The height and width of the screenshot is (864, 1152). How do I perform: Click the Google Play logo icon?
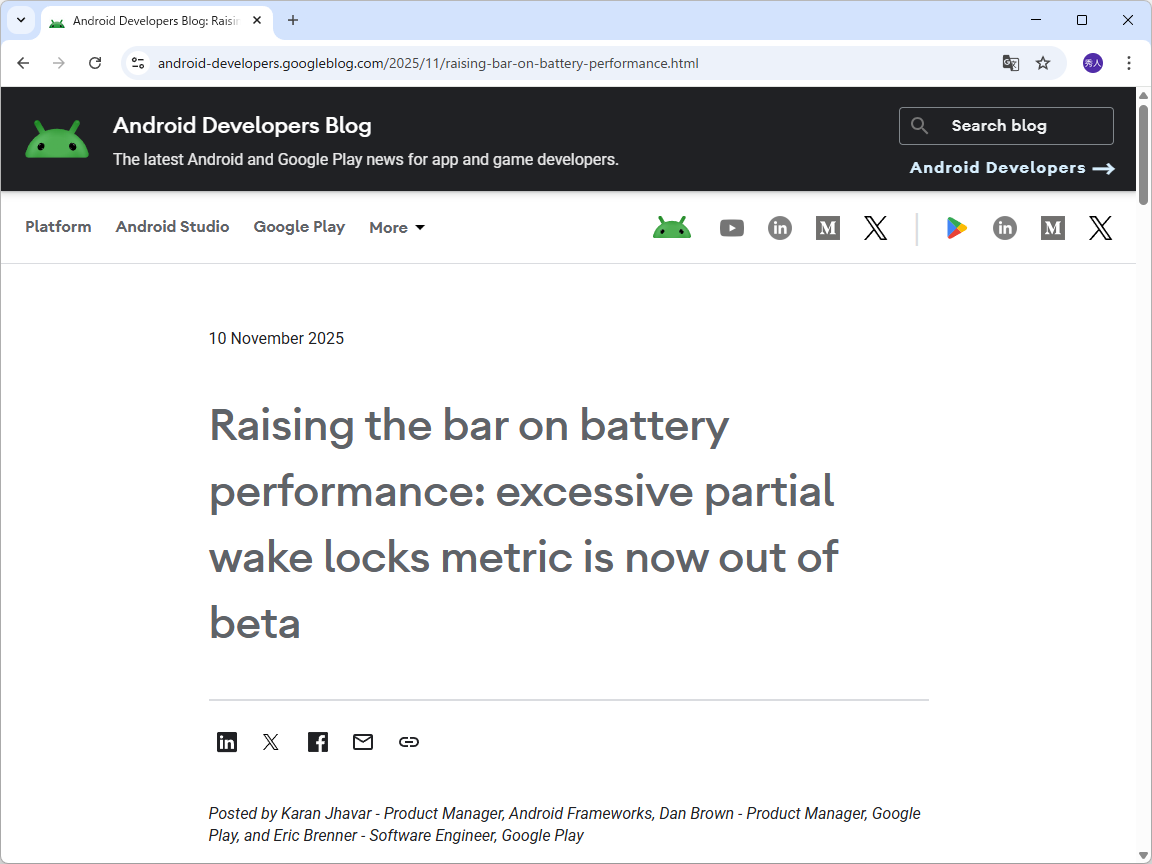(956, 228)
